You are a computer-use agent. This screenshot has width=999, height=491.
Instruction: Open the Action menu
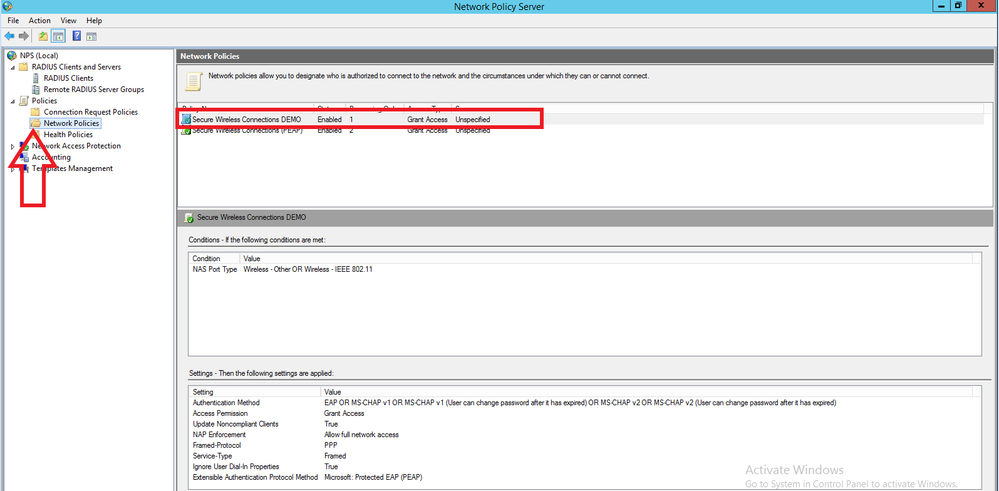(40, 20)
